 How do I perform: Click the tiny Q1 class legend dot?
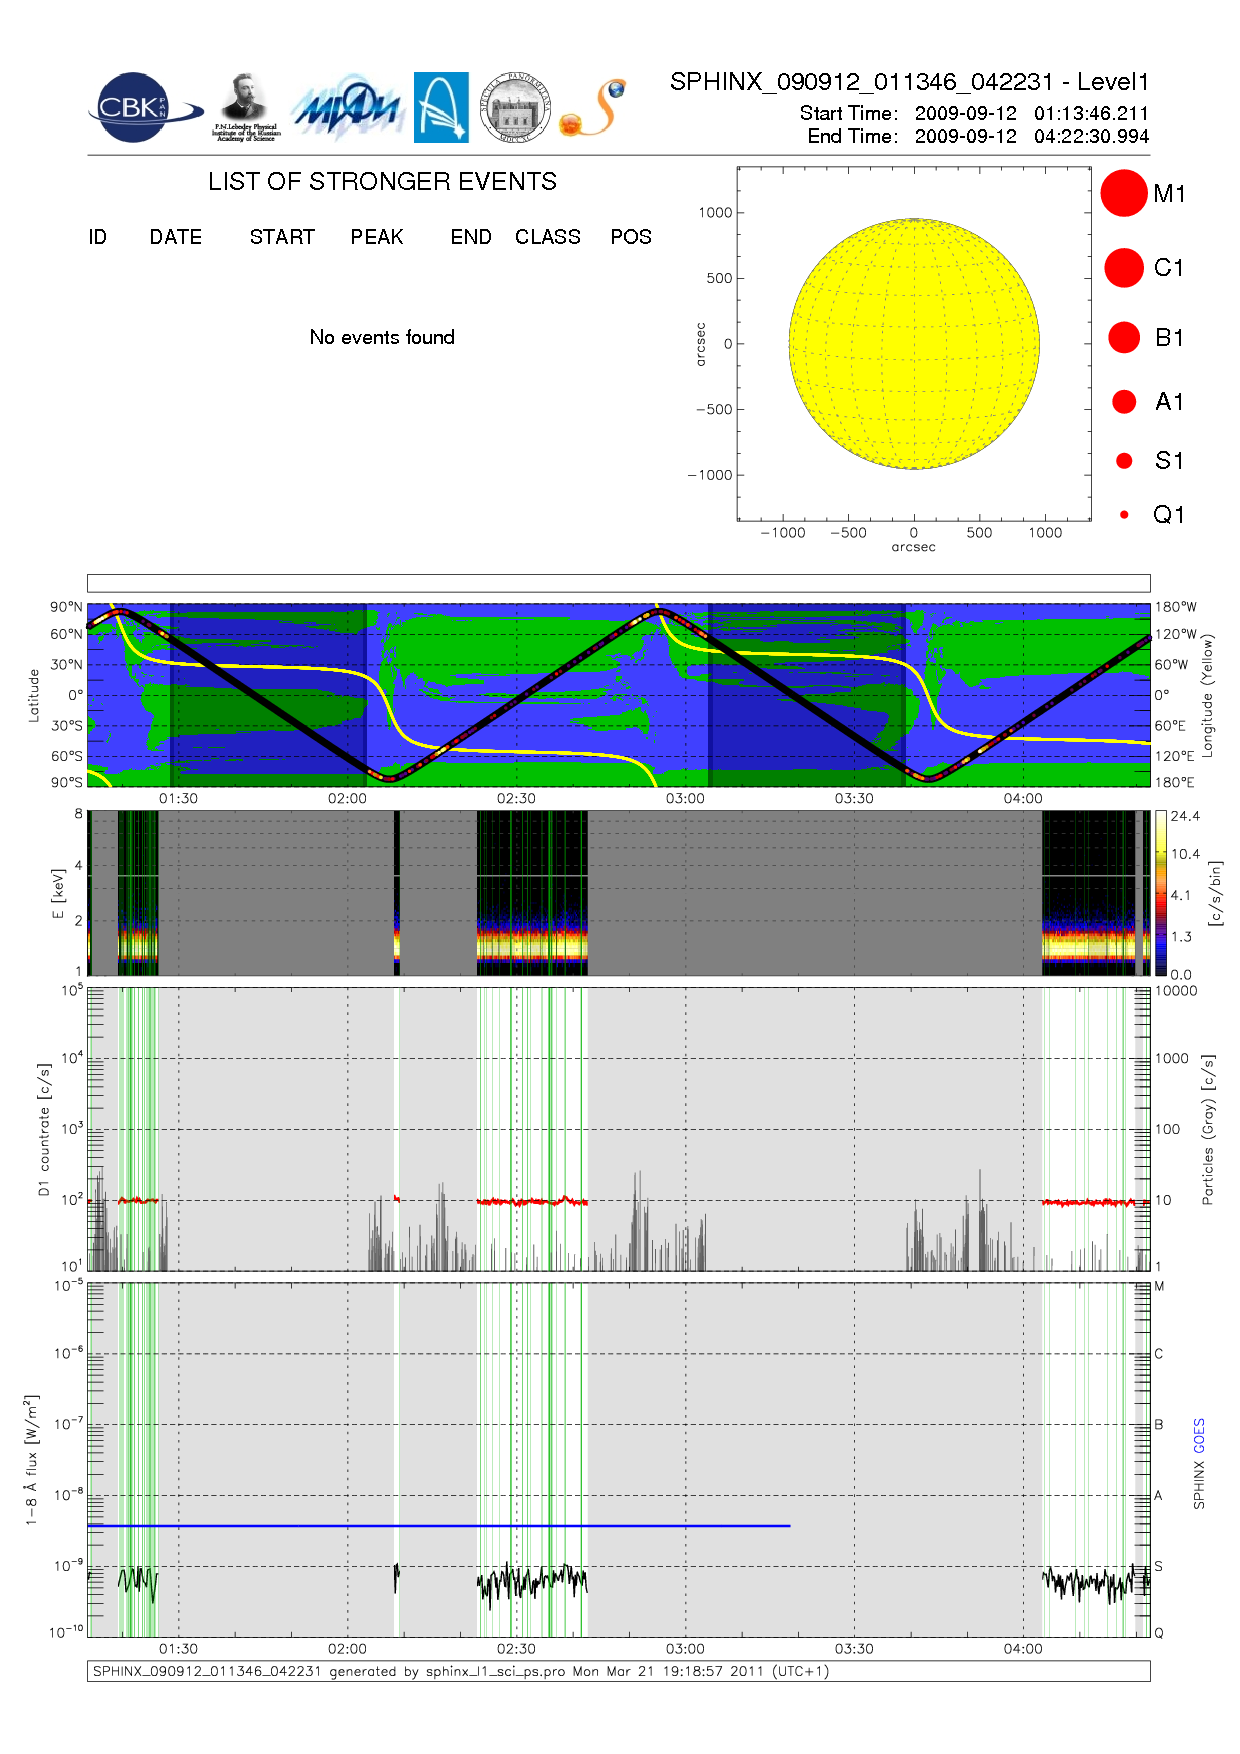pos(1124,515)
